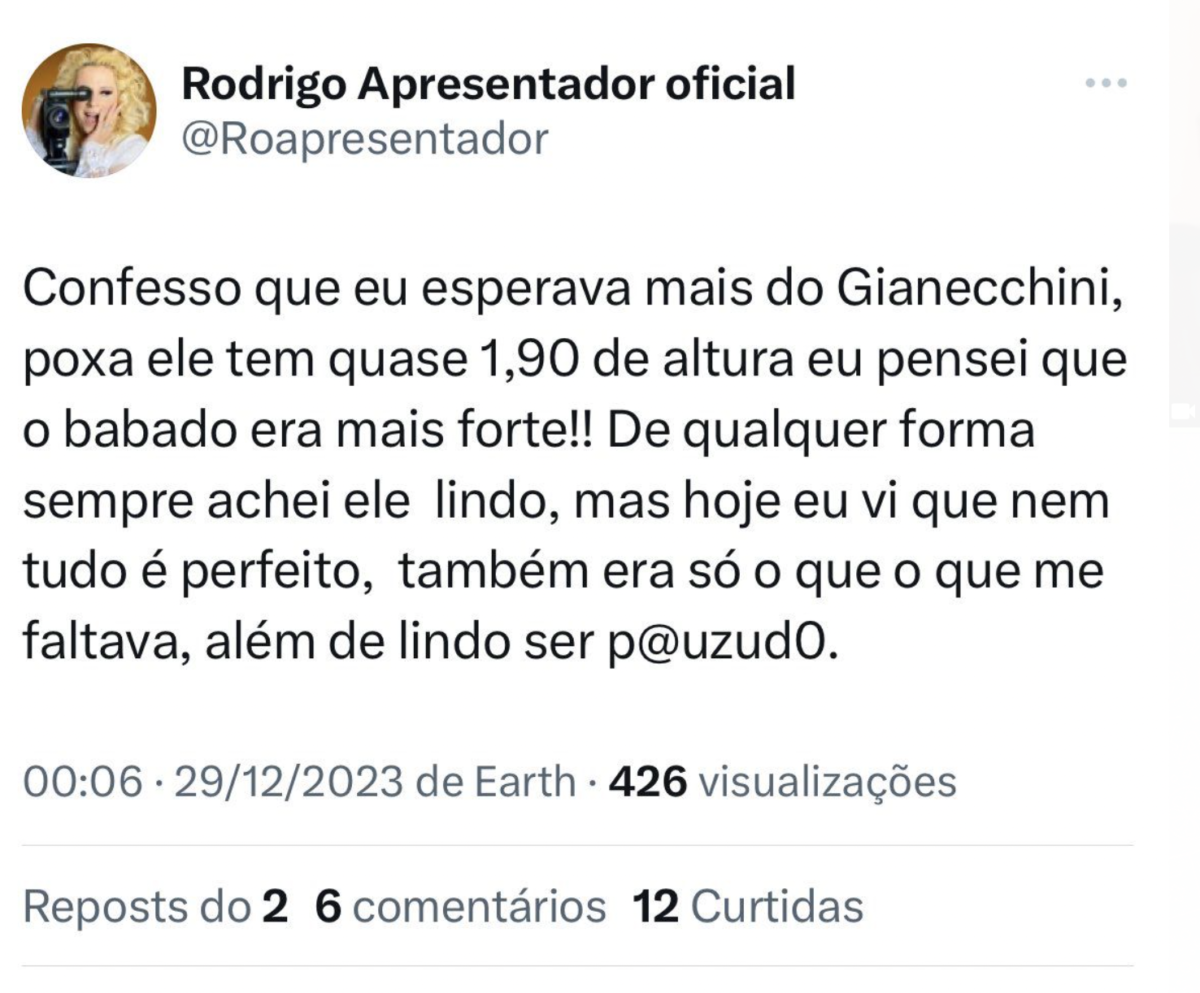Screen dimensions: 1200x993
Task: Click the repost count number 2
Action: pyautogui.click(x=274, y=907)
